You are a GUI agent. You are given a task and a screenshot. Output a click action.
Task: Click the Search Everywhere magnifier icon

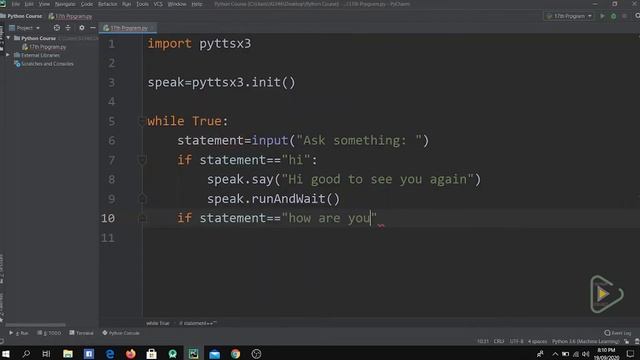click(x=637, y=16)
